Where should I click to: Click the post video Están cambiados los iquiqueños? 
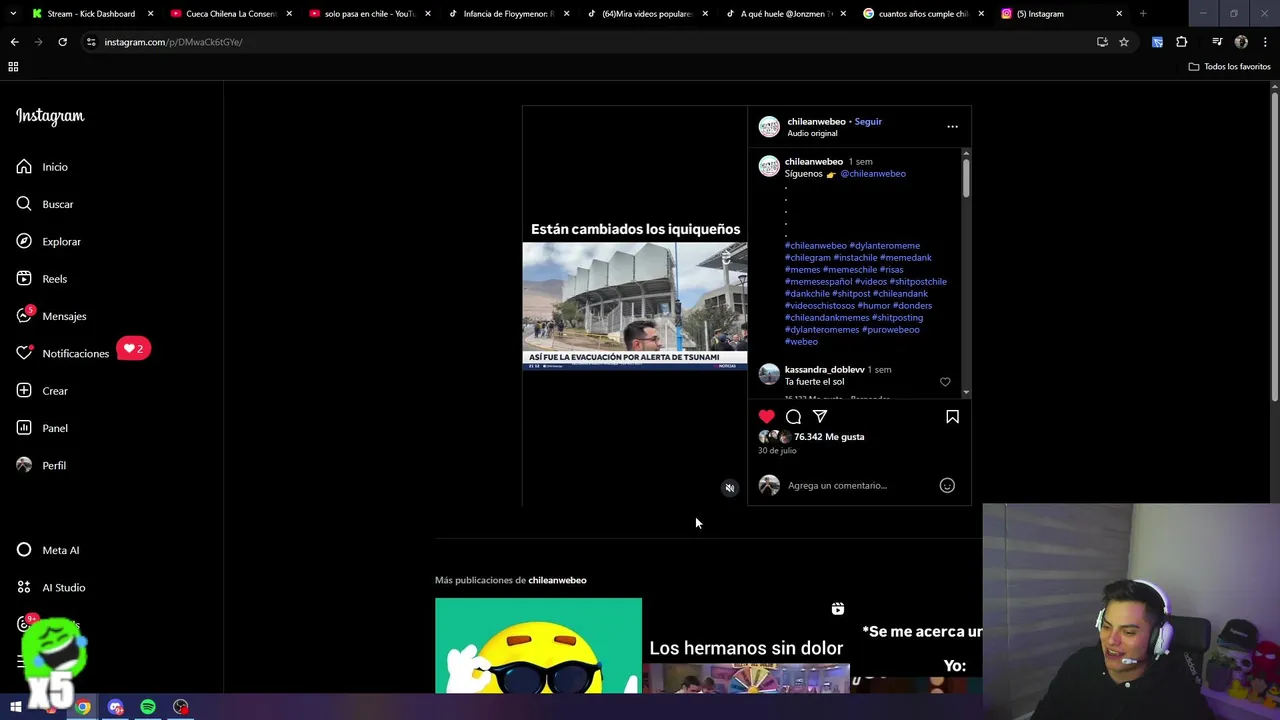pyautogui.click(x=635, y=306)
